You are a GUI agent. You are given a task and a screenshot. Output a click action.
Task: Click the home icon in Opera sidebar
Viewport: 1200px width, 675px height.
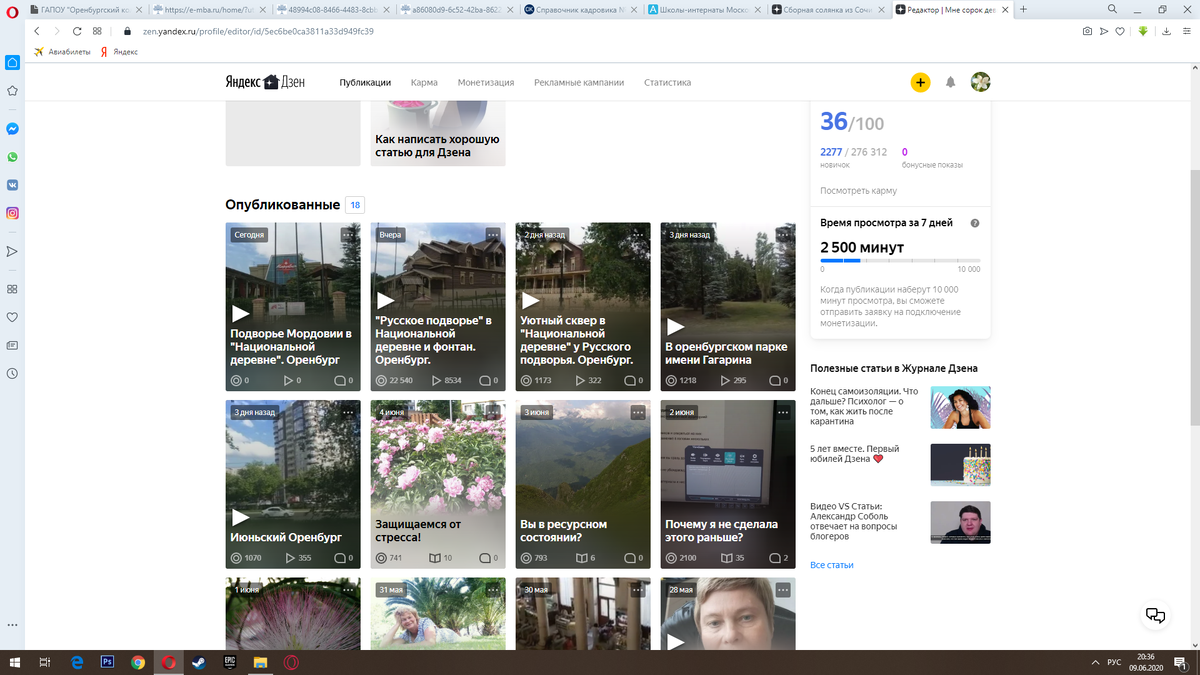(13, 62)
